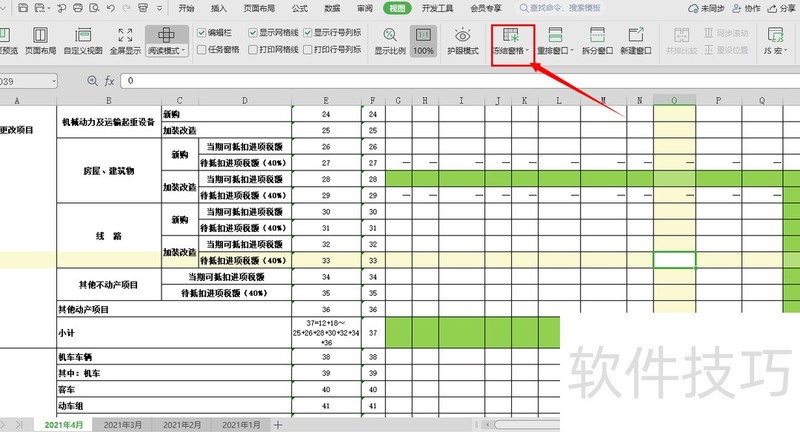Expand the Reading Mode dropdown arrow
Screen dimensions: 800x432
(x=183, y=50)
